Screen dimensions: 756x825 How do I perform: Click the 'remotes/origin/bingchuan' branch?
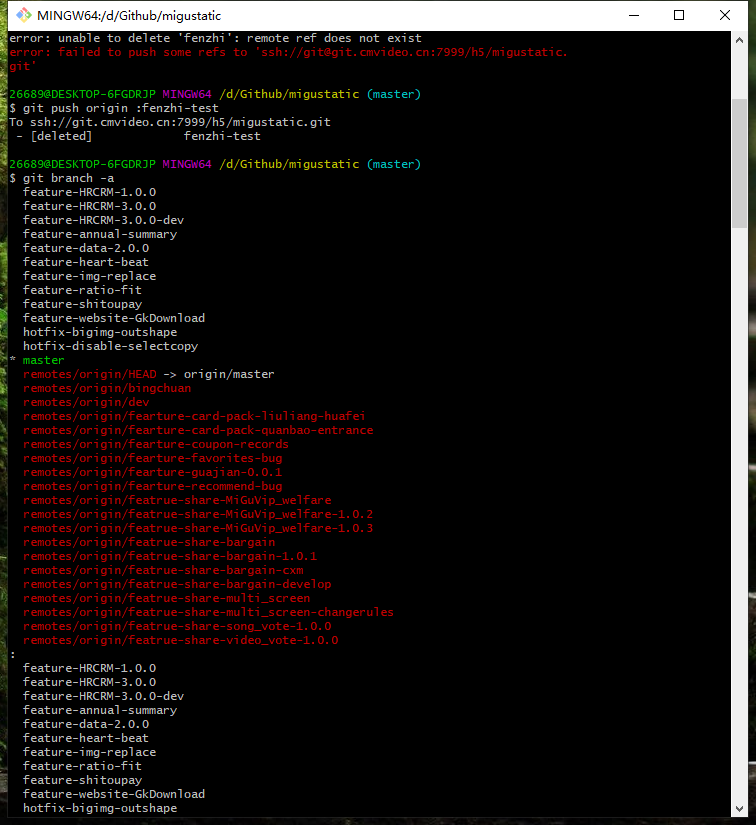[x=107, y=388]
